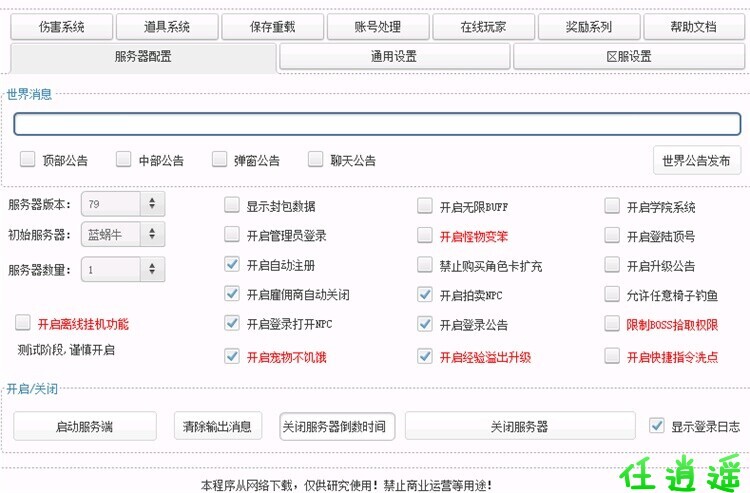Toggle the 显示封包数据 checkbox
750x493 pixels.
(232, 207)
